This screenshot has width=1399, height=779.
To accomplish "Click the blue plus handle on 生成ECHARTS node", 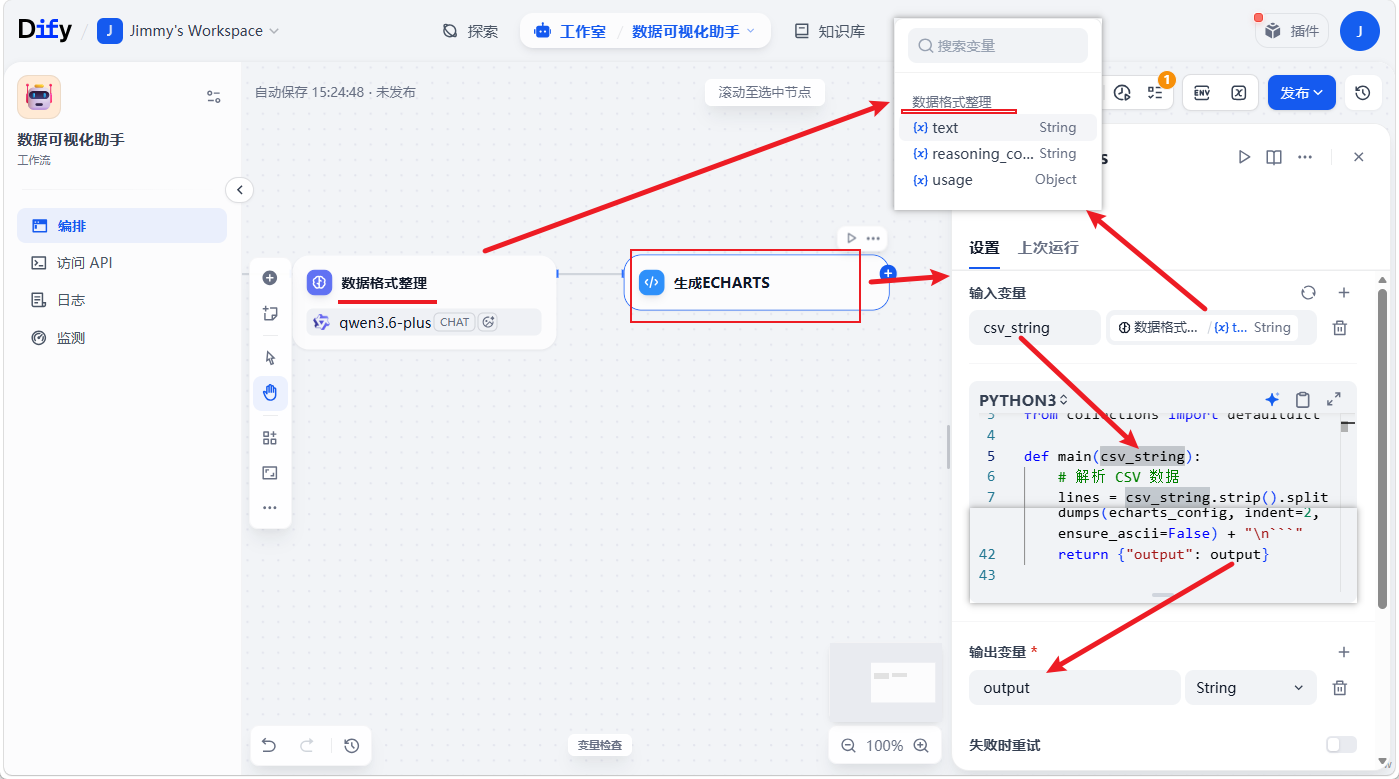I will click(889, 273).
